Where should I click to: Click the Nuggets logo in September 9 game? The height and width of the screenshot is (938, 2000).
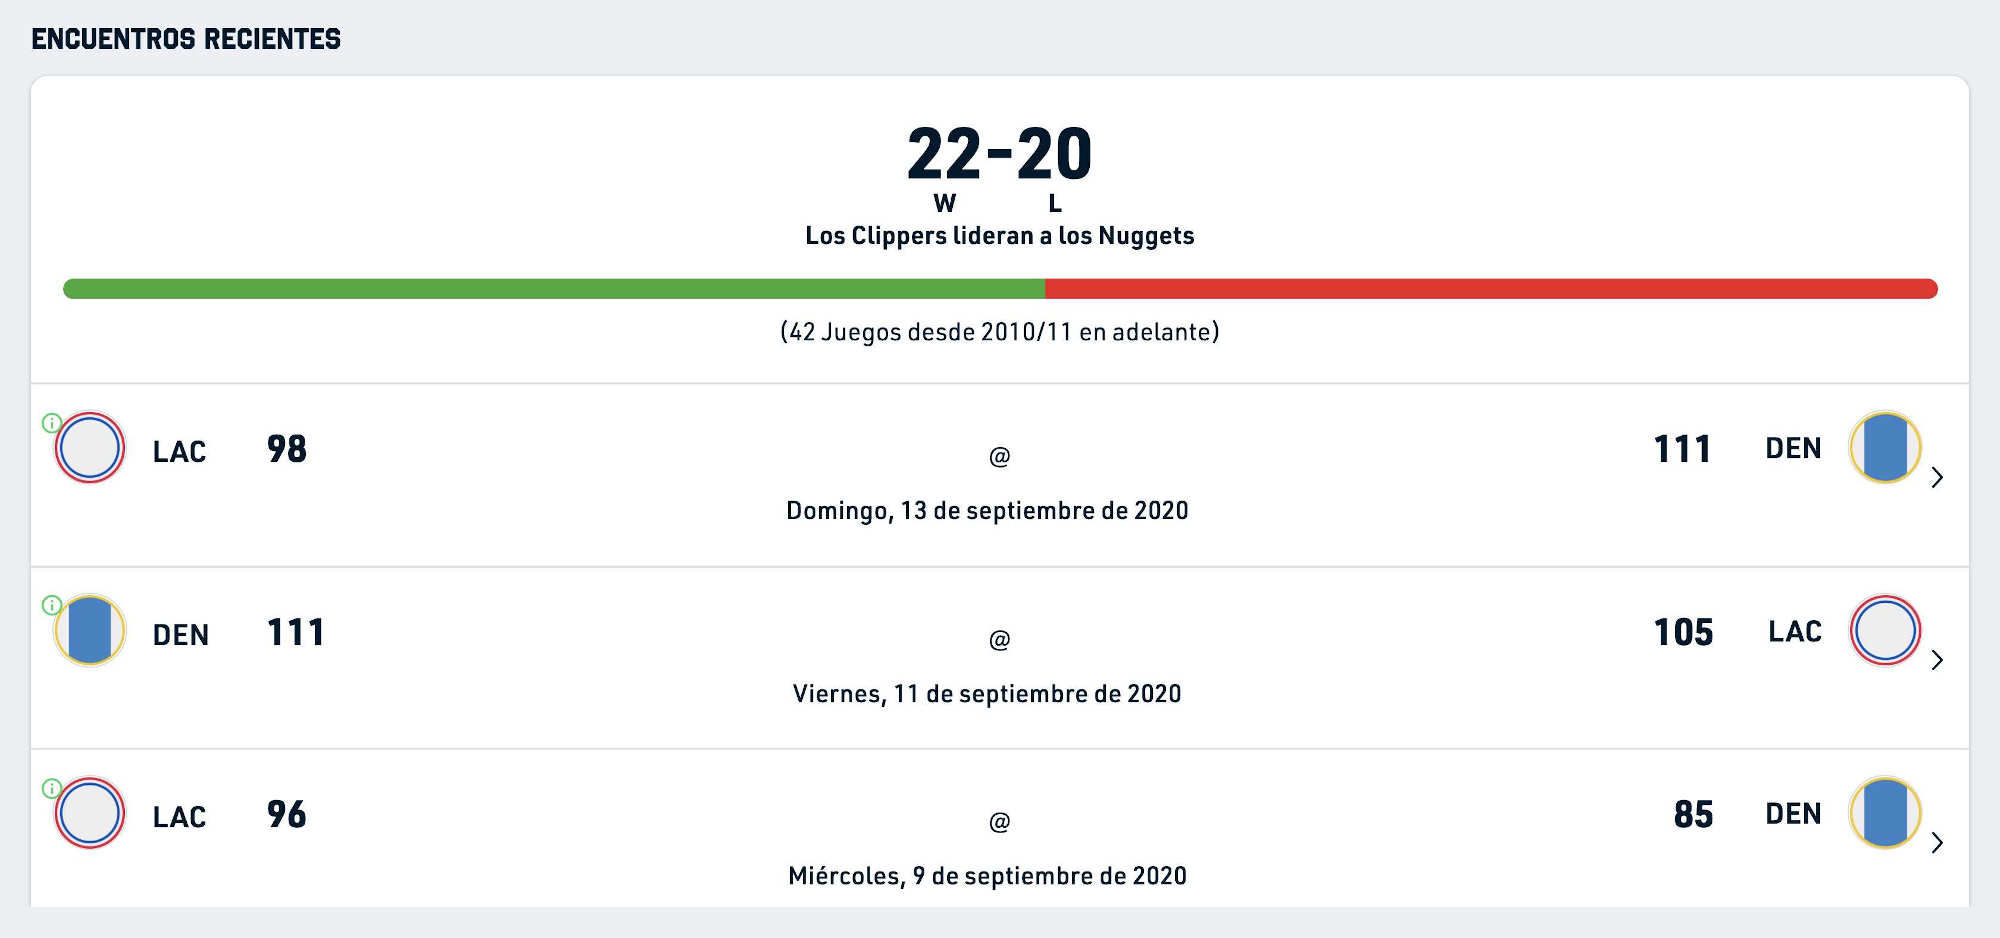(x=1885, y=813)
